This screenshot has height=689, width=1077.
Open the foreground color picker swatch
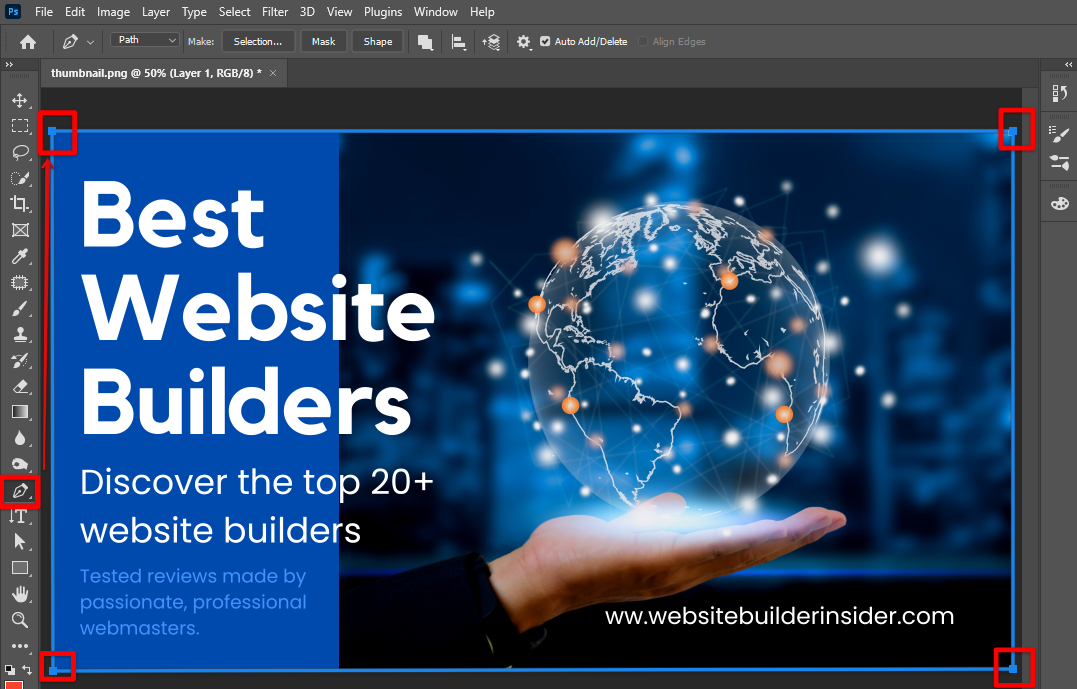[x=14, y=685]
